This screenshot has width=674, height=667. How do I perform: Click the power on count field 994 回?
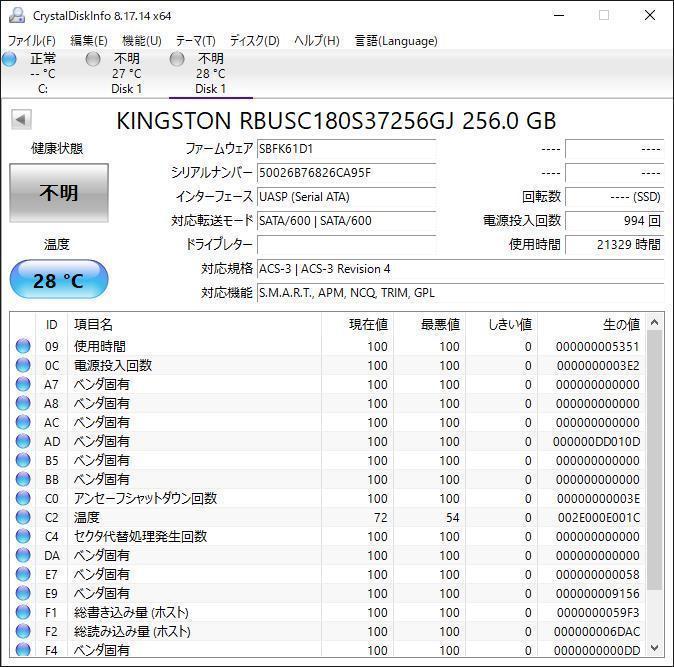pos(615,221)
